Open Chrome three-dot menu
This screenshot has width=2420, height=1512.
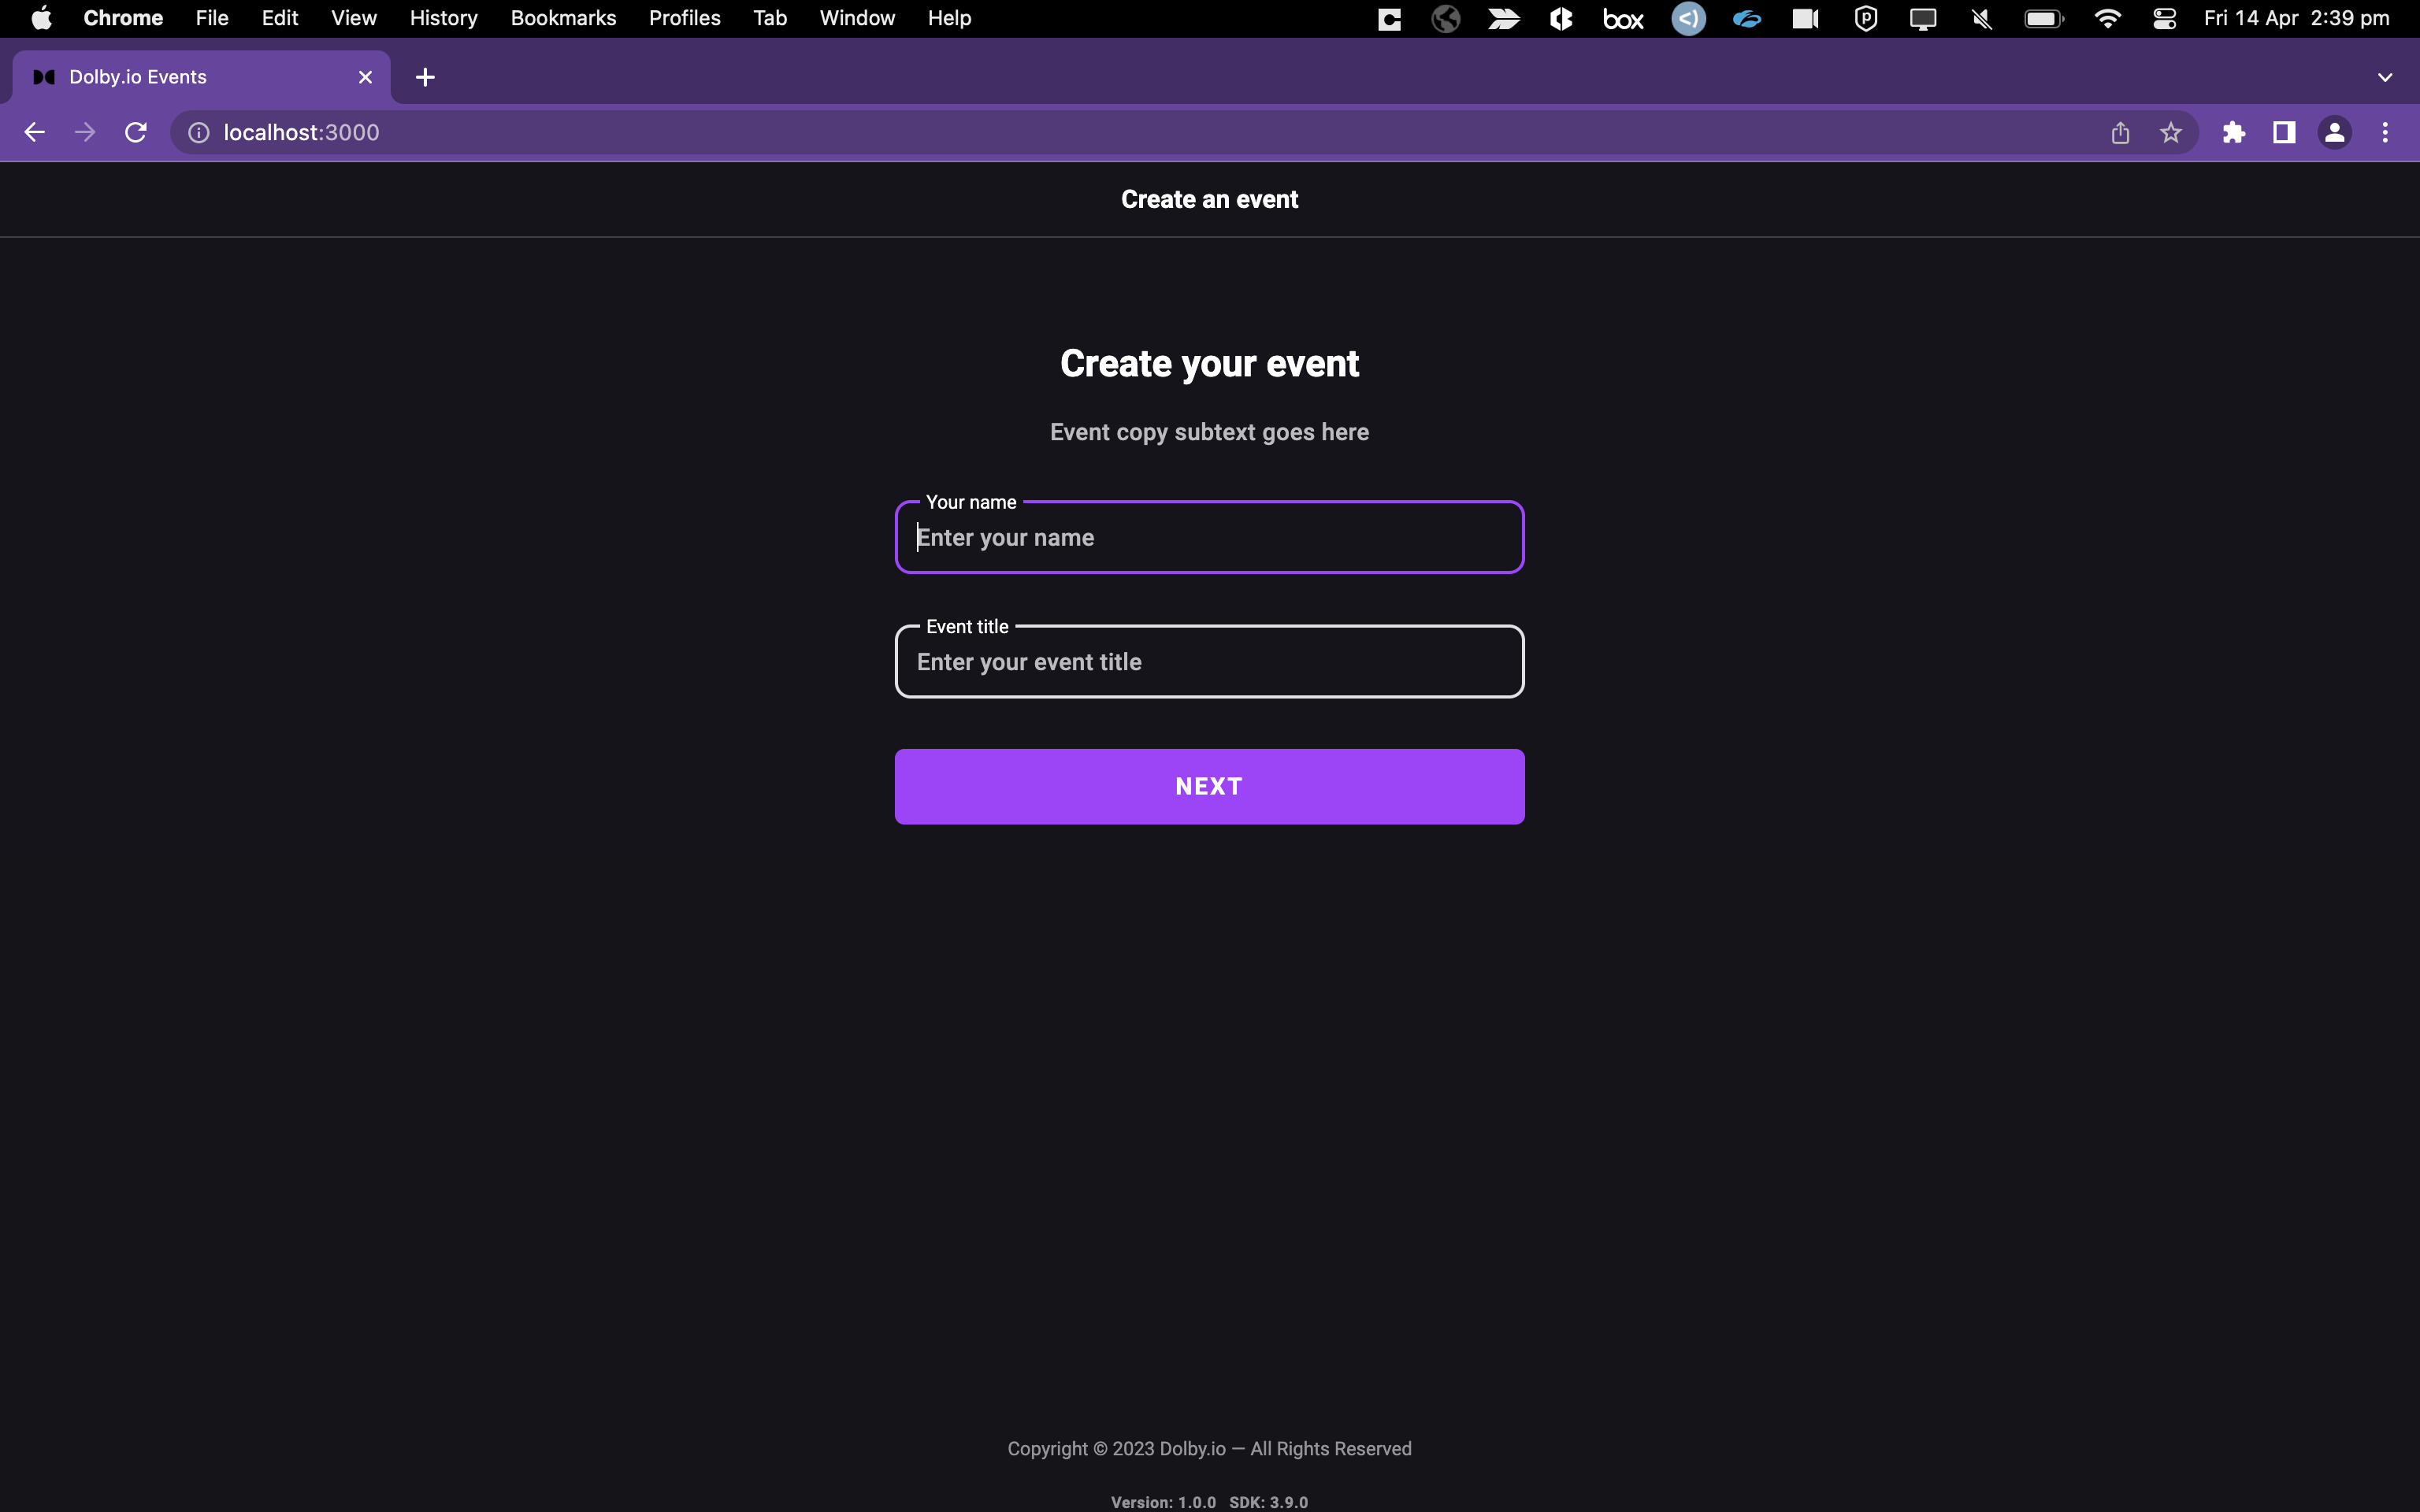pyautogui.click(x=2385, y=132)
